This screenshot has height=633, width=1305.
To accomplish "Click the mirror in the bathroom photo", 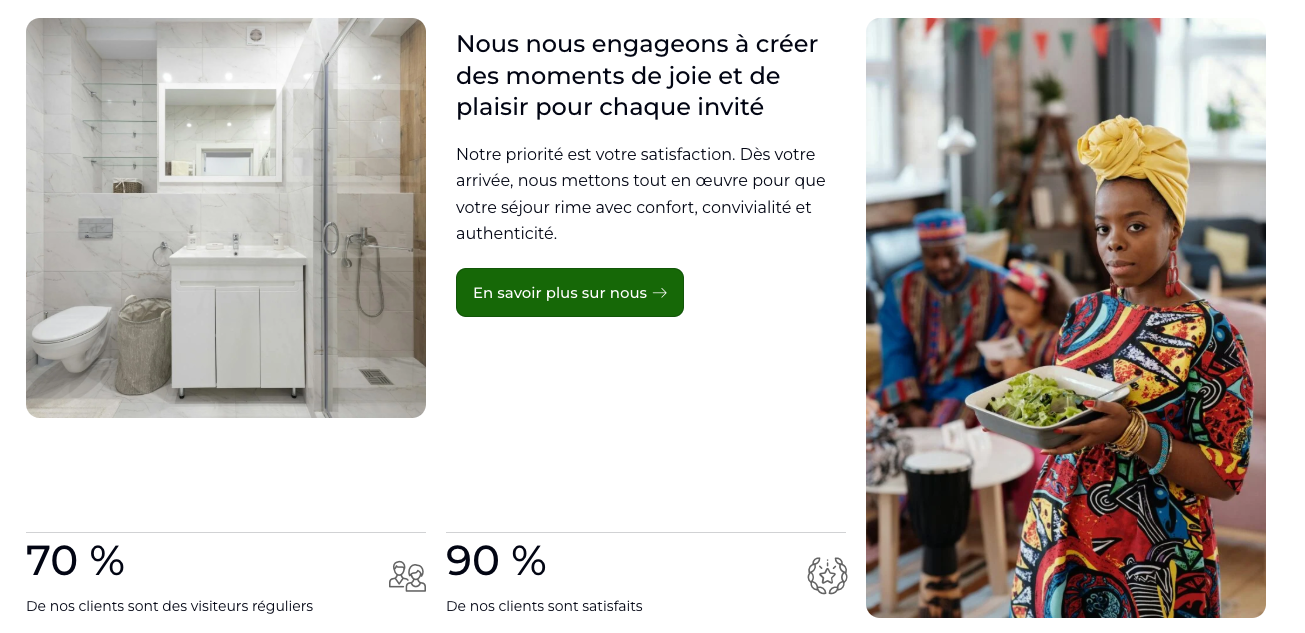I will pos(221,134).
